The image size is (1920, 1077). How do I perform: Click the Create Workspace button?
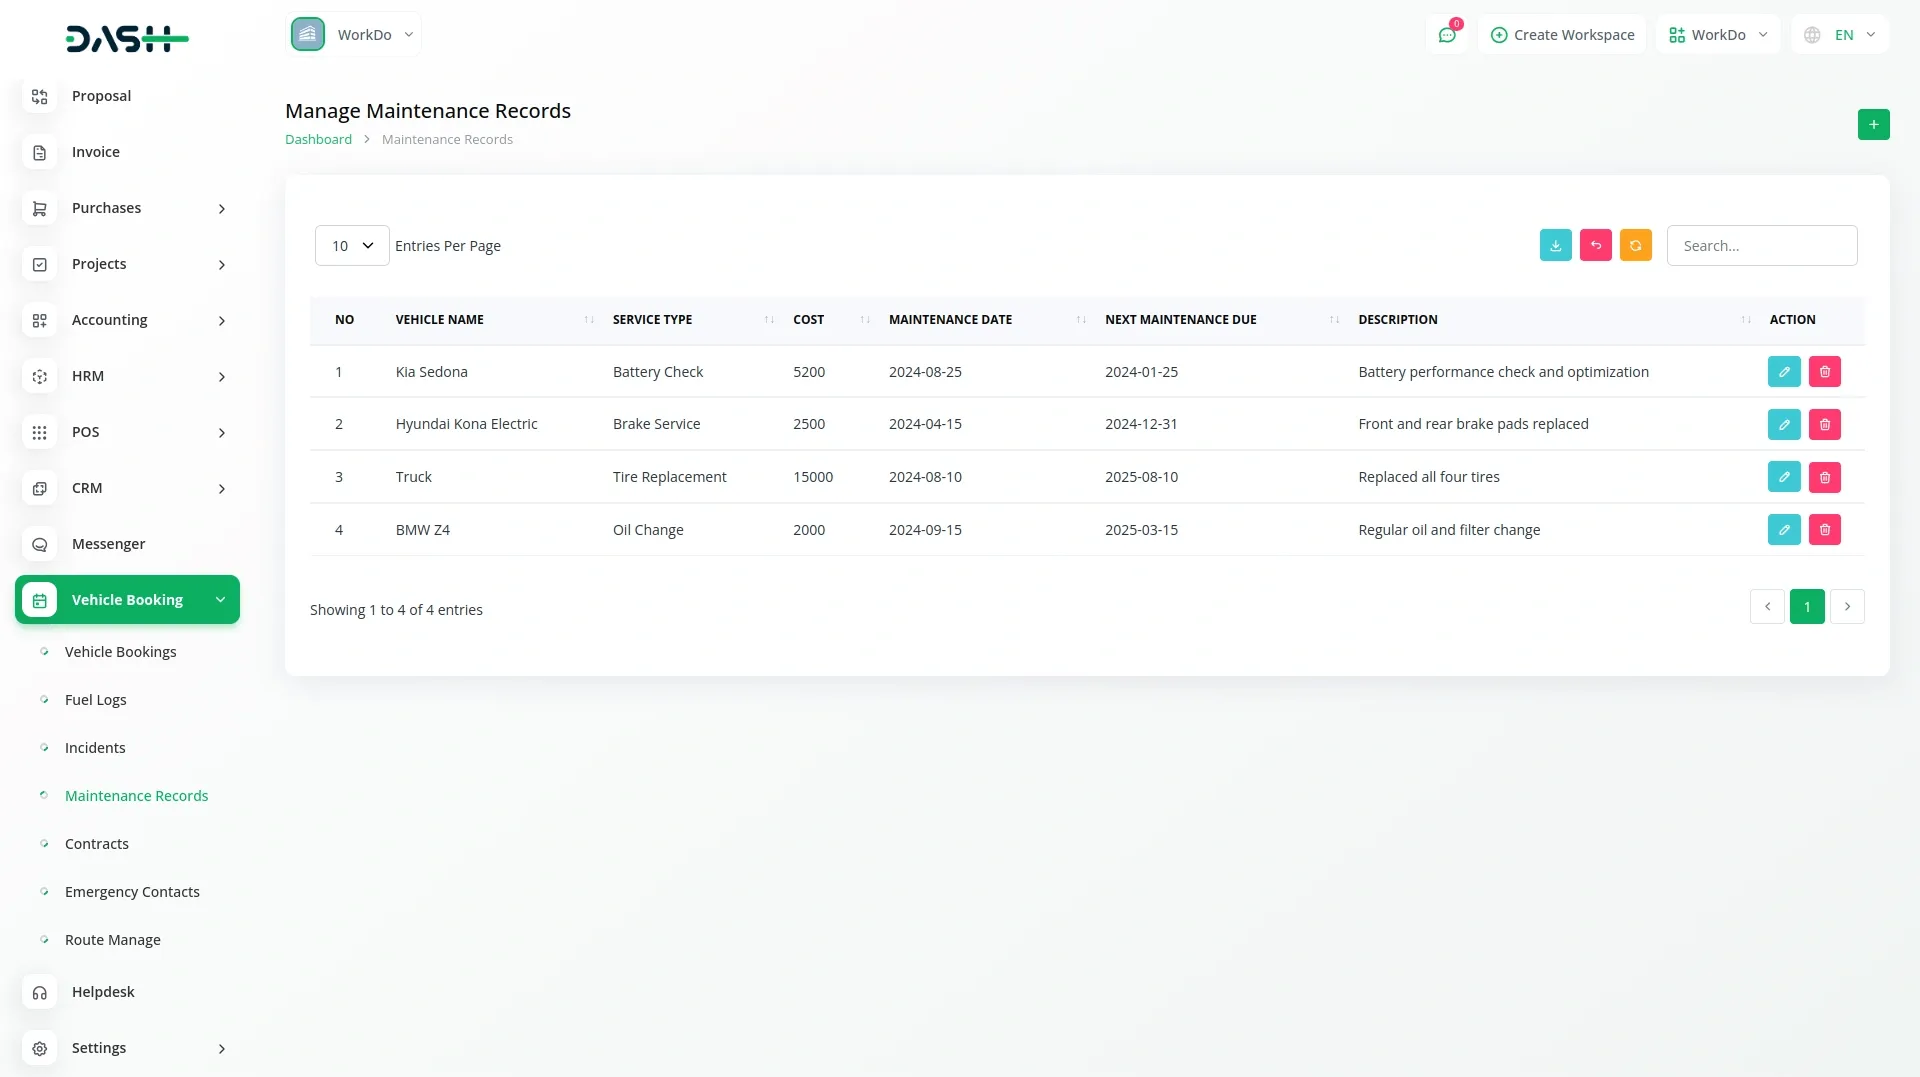1562,34
